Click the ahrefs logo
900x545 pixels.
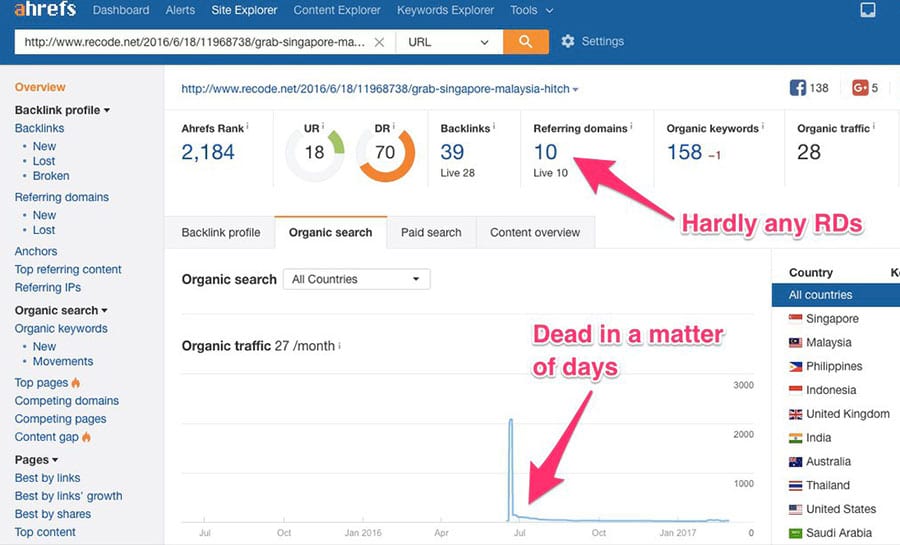(45, 9)
